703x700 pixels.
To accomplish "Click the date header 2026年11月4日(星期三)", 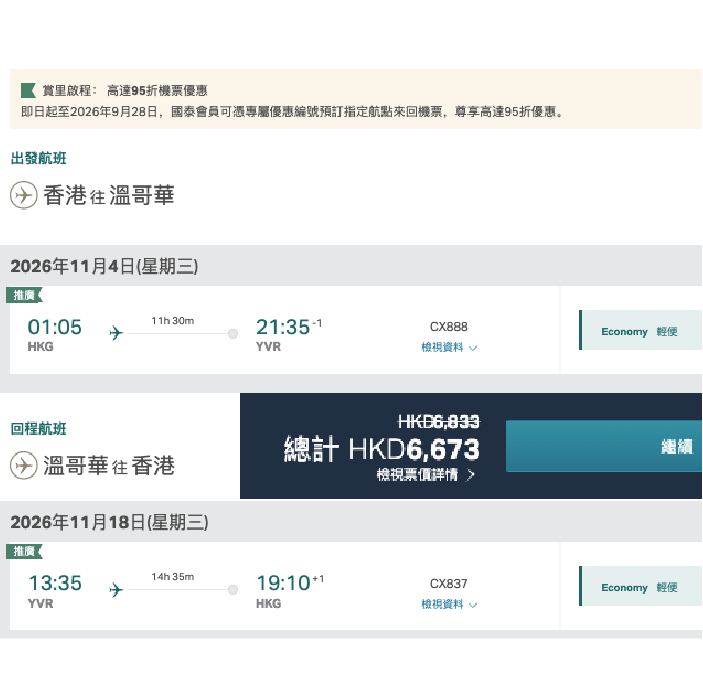I will [x=104, y=266].
